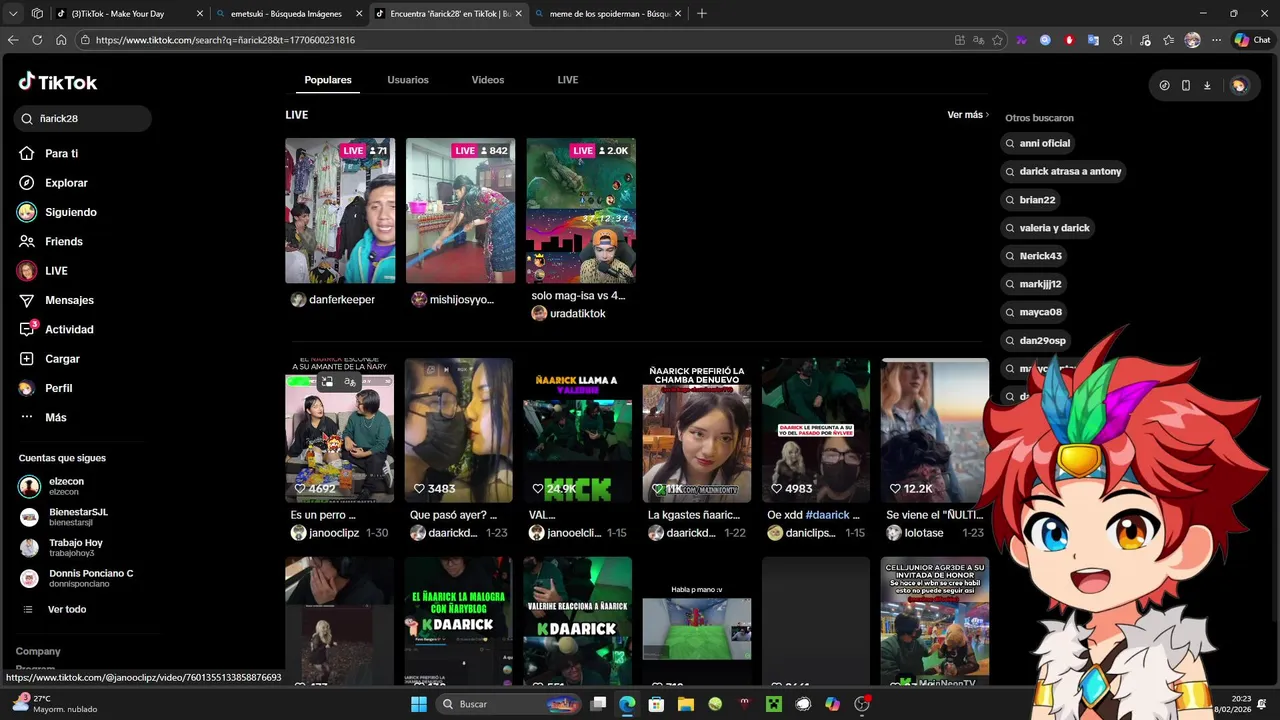Open Ver todo followed accounts

pyautogui.click(x=67, y=609)
